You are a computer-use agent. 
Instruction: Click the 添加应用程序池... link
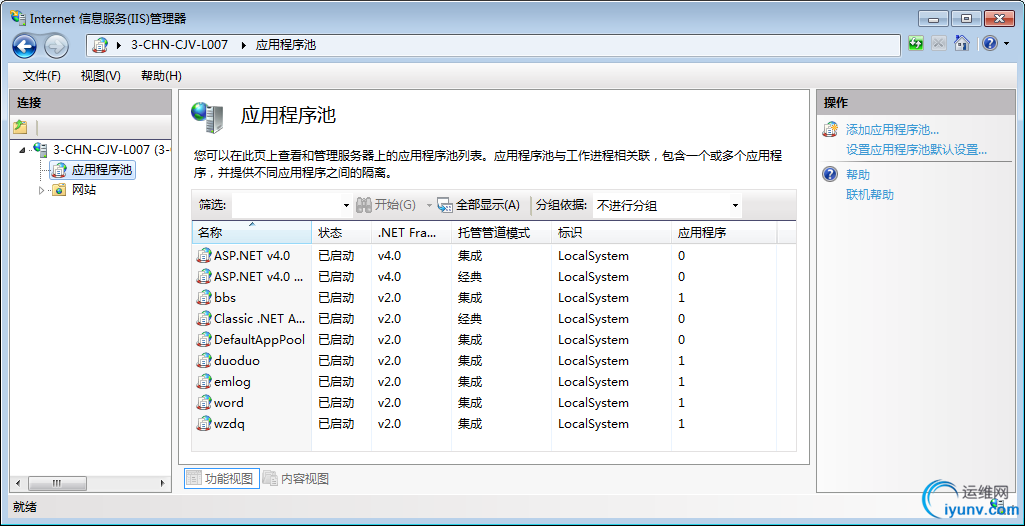[892, 129]
